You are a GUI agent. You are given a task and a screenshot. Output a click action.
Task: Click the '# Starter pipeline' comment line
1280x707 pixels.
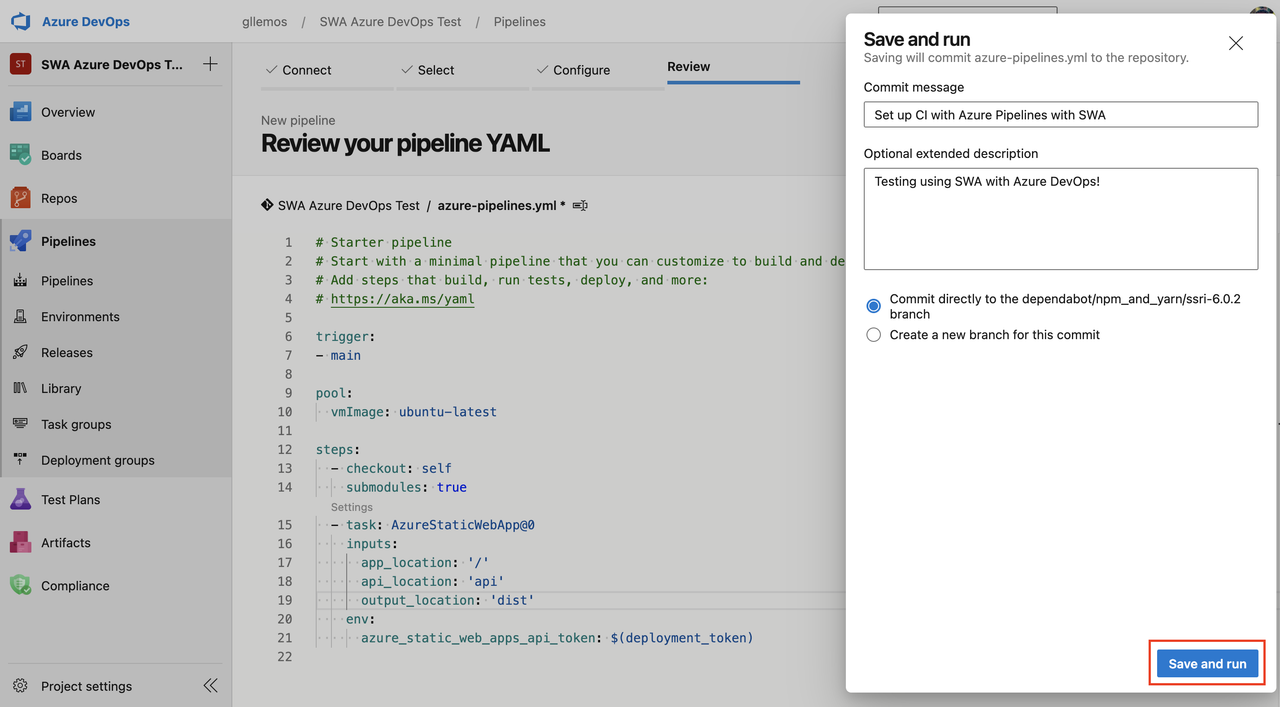coord(384,242)
